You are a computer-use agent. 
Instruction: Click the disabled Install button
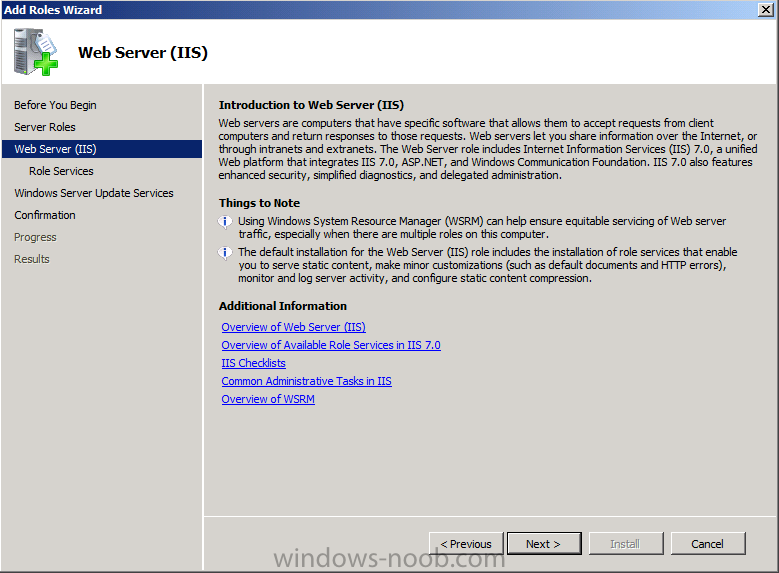pos(626,544)
